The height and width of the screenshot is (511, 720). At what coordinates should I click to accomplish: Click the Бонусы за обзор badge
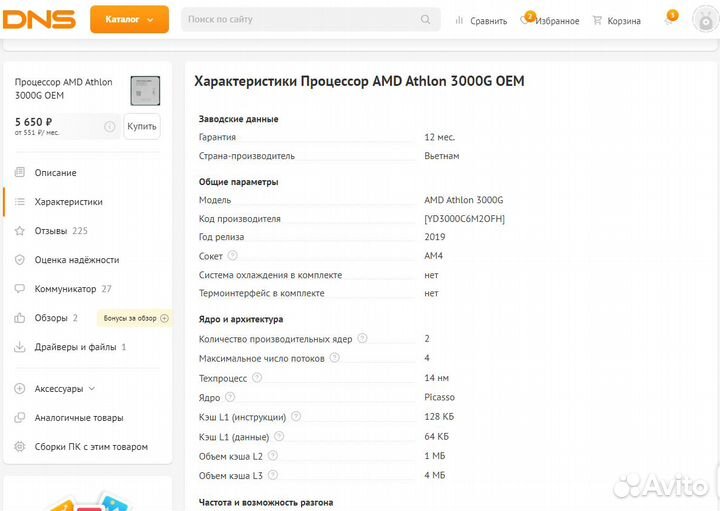134,318
